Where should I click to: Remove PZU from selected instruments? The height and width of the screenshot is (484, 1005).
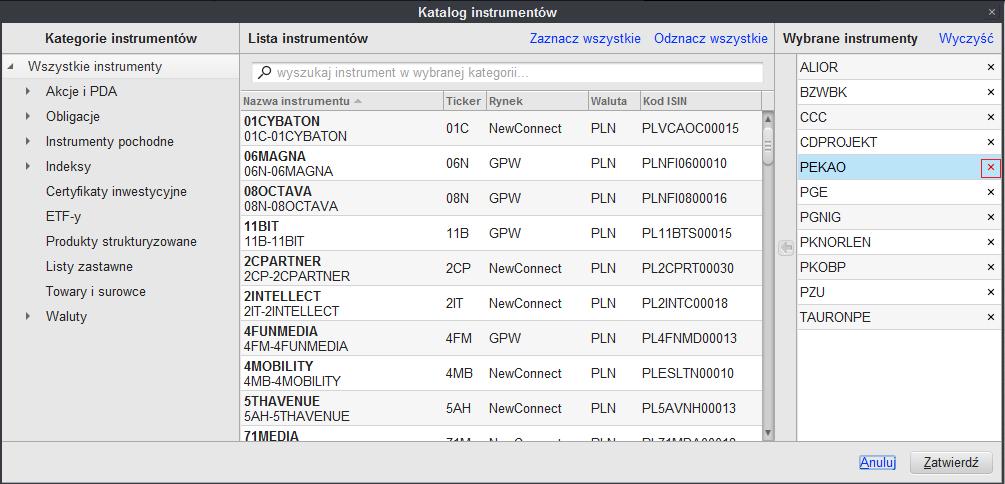(x=990, y=292)
